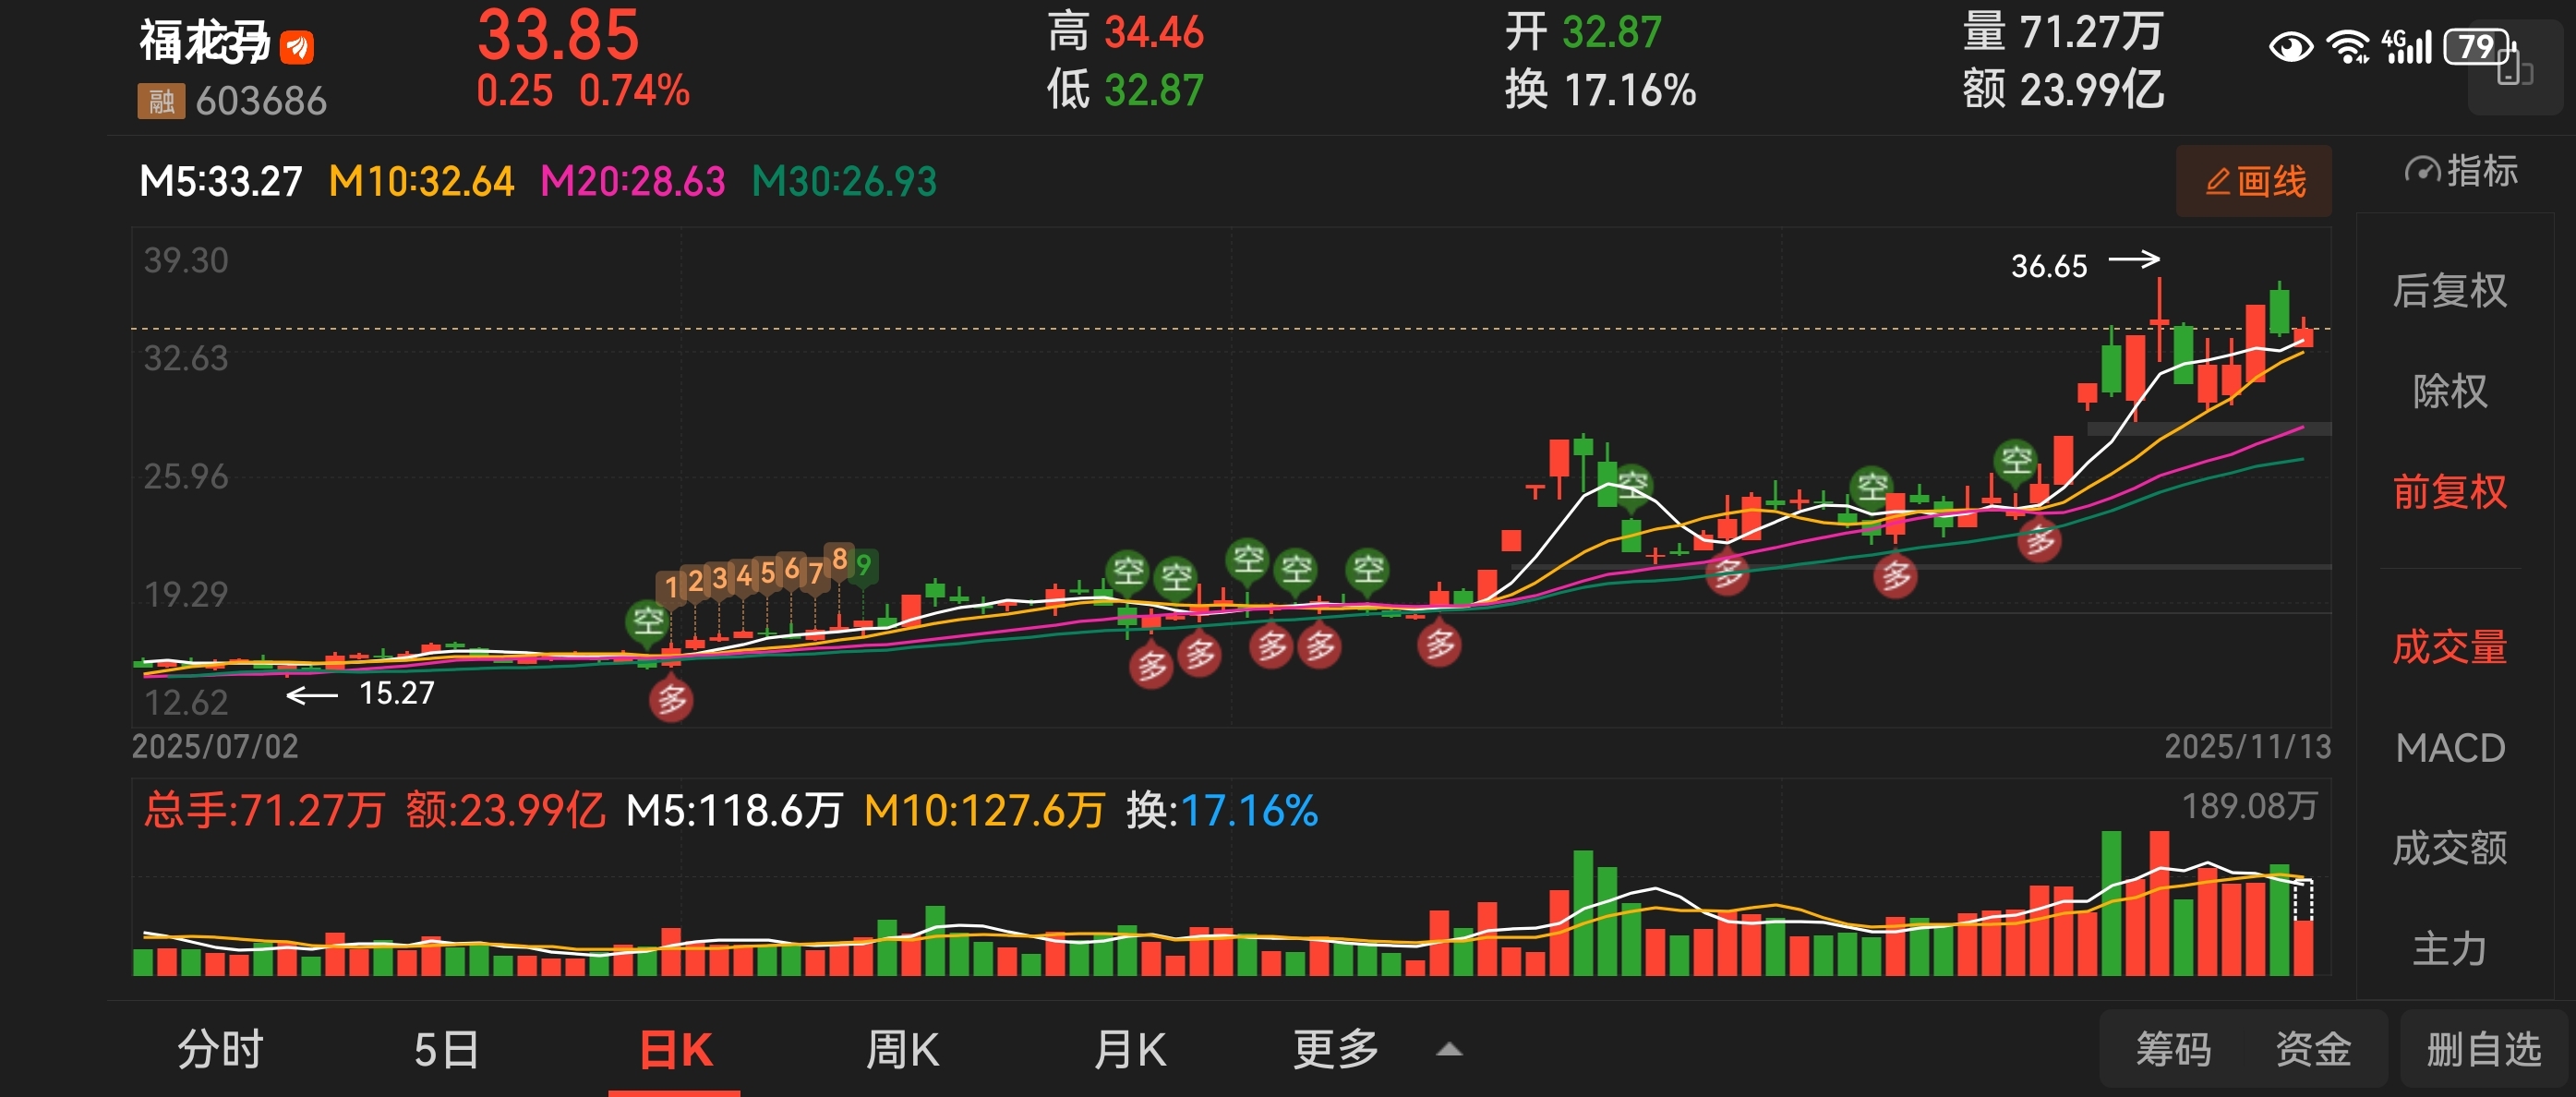The width and height of the screenshot is (2576, 1097).
Task: Expand the 更多 period options arrow
Action: [1448, 1049]
